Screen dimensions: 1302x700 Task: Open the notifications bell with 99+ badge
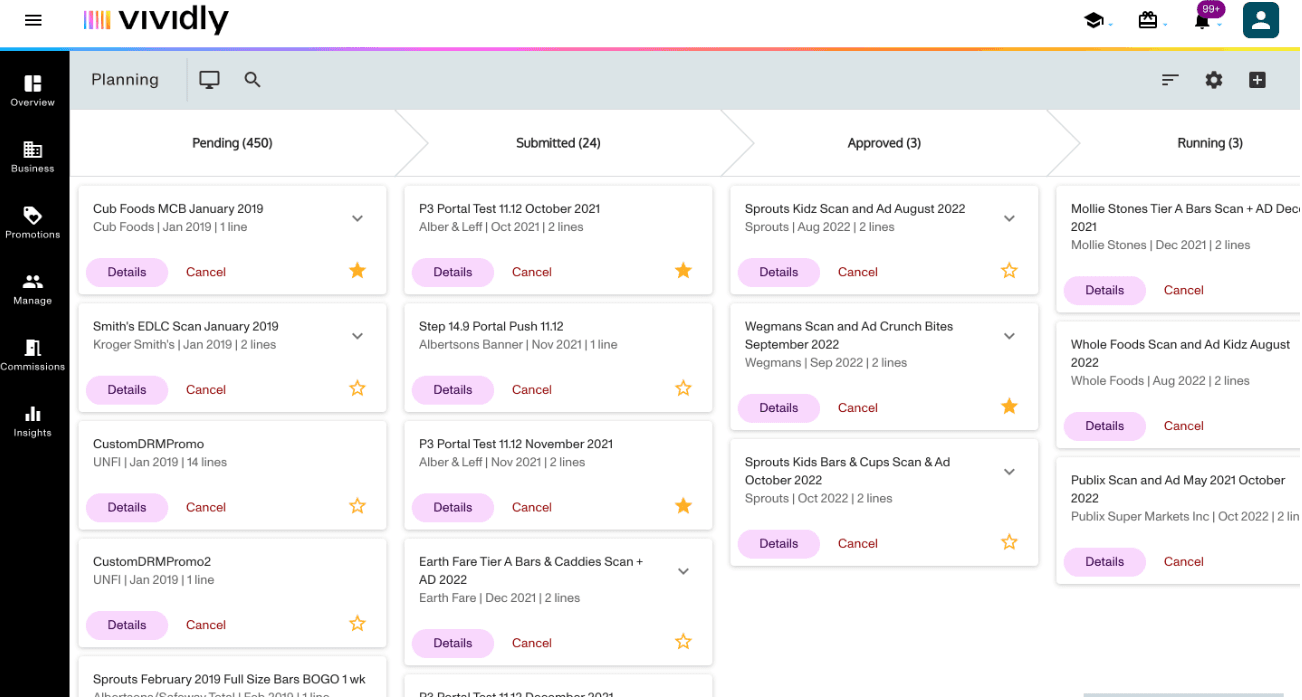[x=1203, y=20]
